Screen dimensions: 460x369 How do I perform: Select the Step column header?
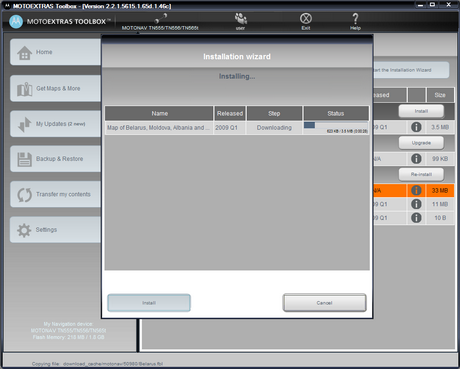click(x=274, y=113)
